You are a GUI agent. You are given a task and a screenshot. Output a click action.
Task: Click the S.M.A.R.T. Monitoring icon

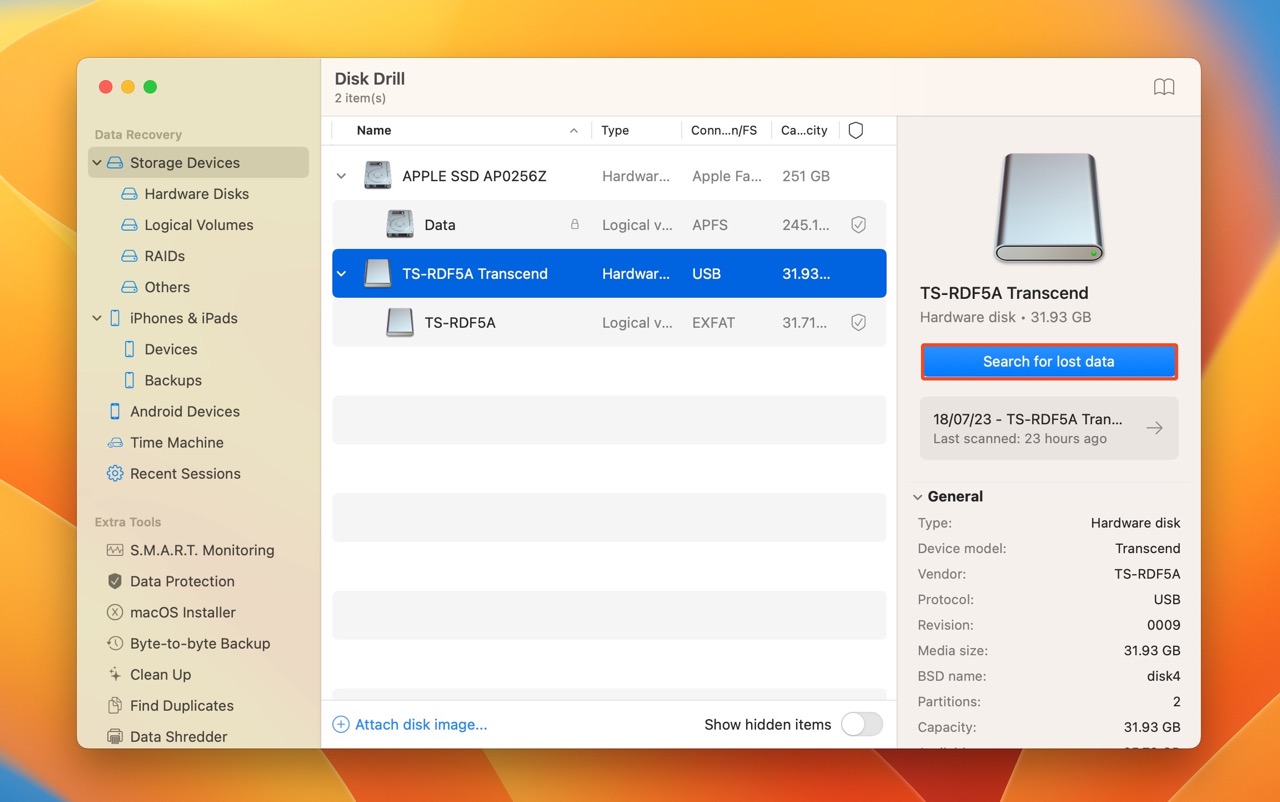point(115,550)
